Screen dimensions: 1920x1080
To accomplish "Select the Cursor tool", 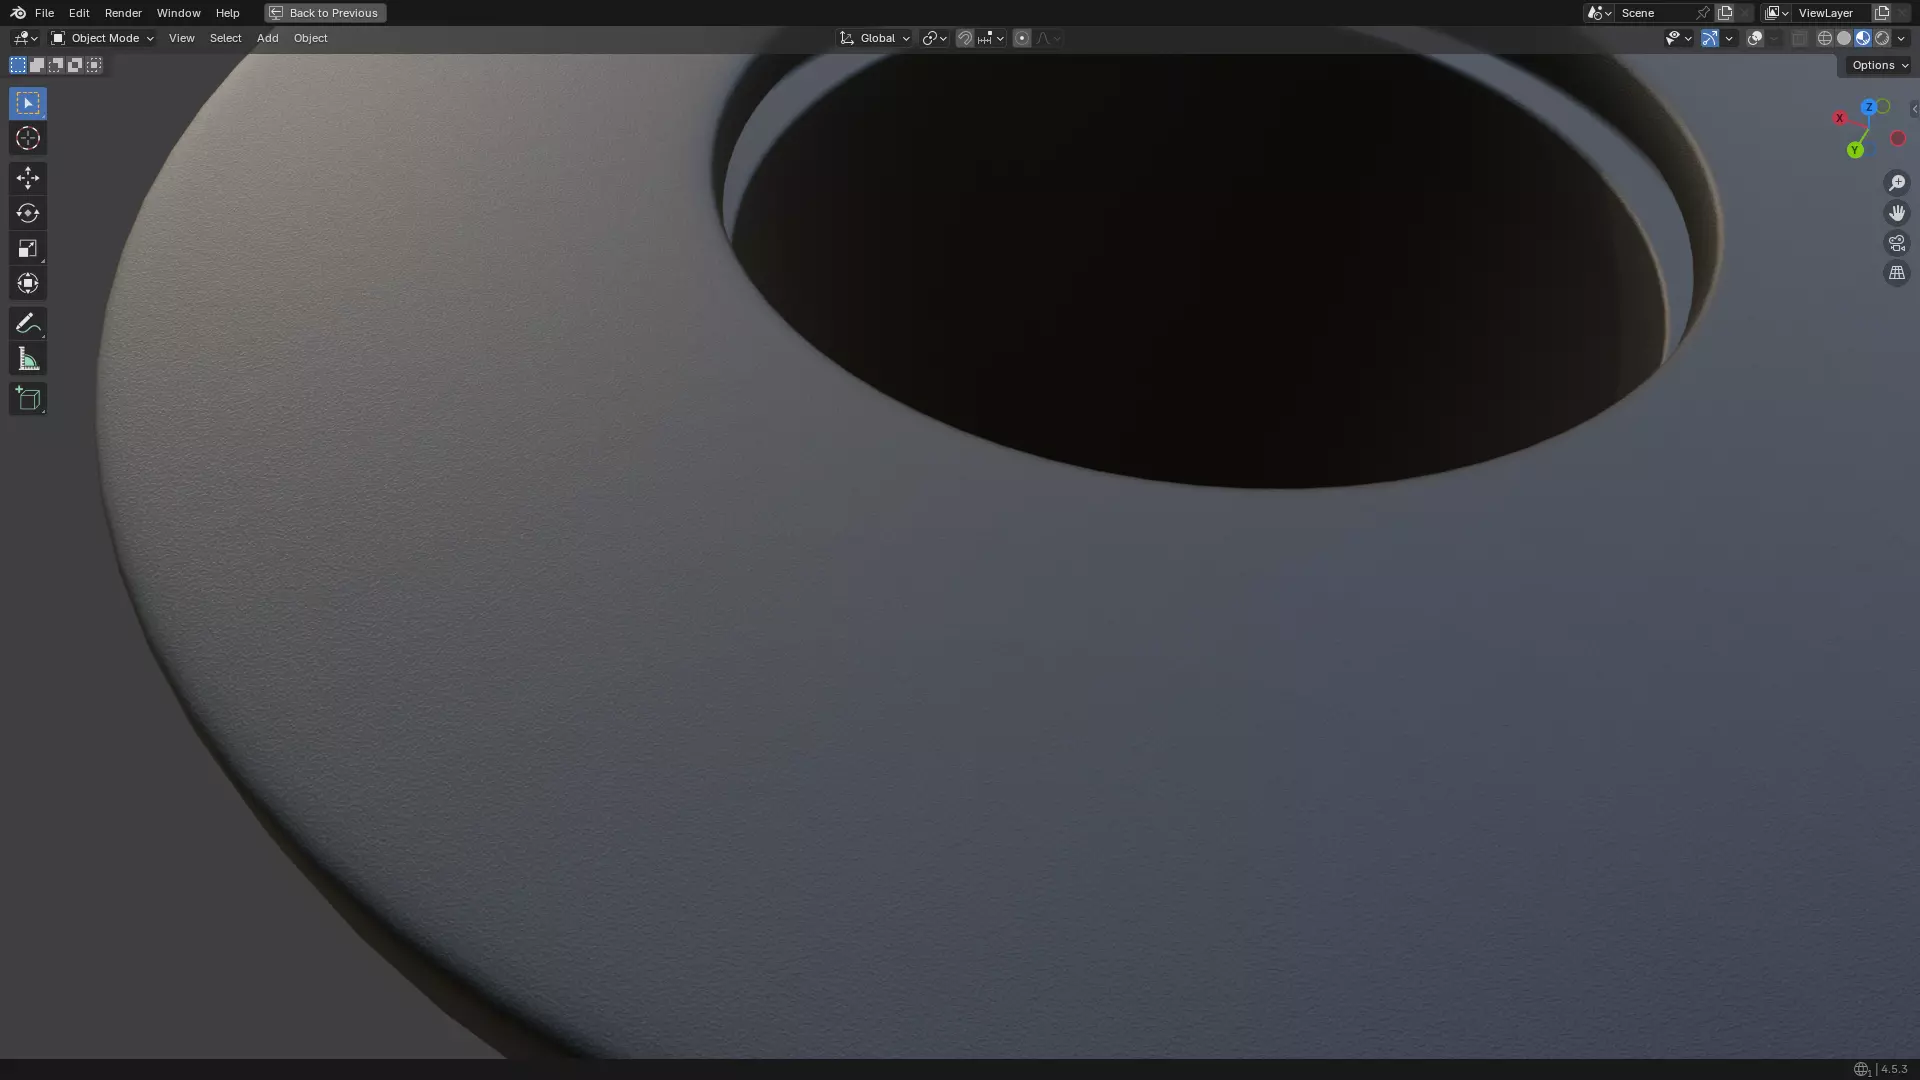I will coord(28,139).
